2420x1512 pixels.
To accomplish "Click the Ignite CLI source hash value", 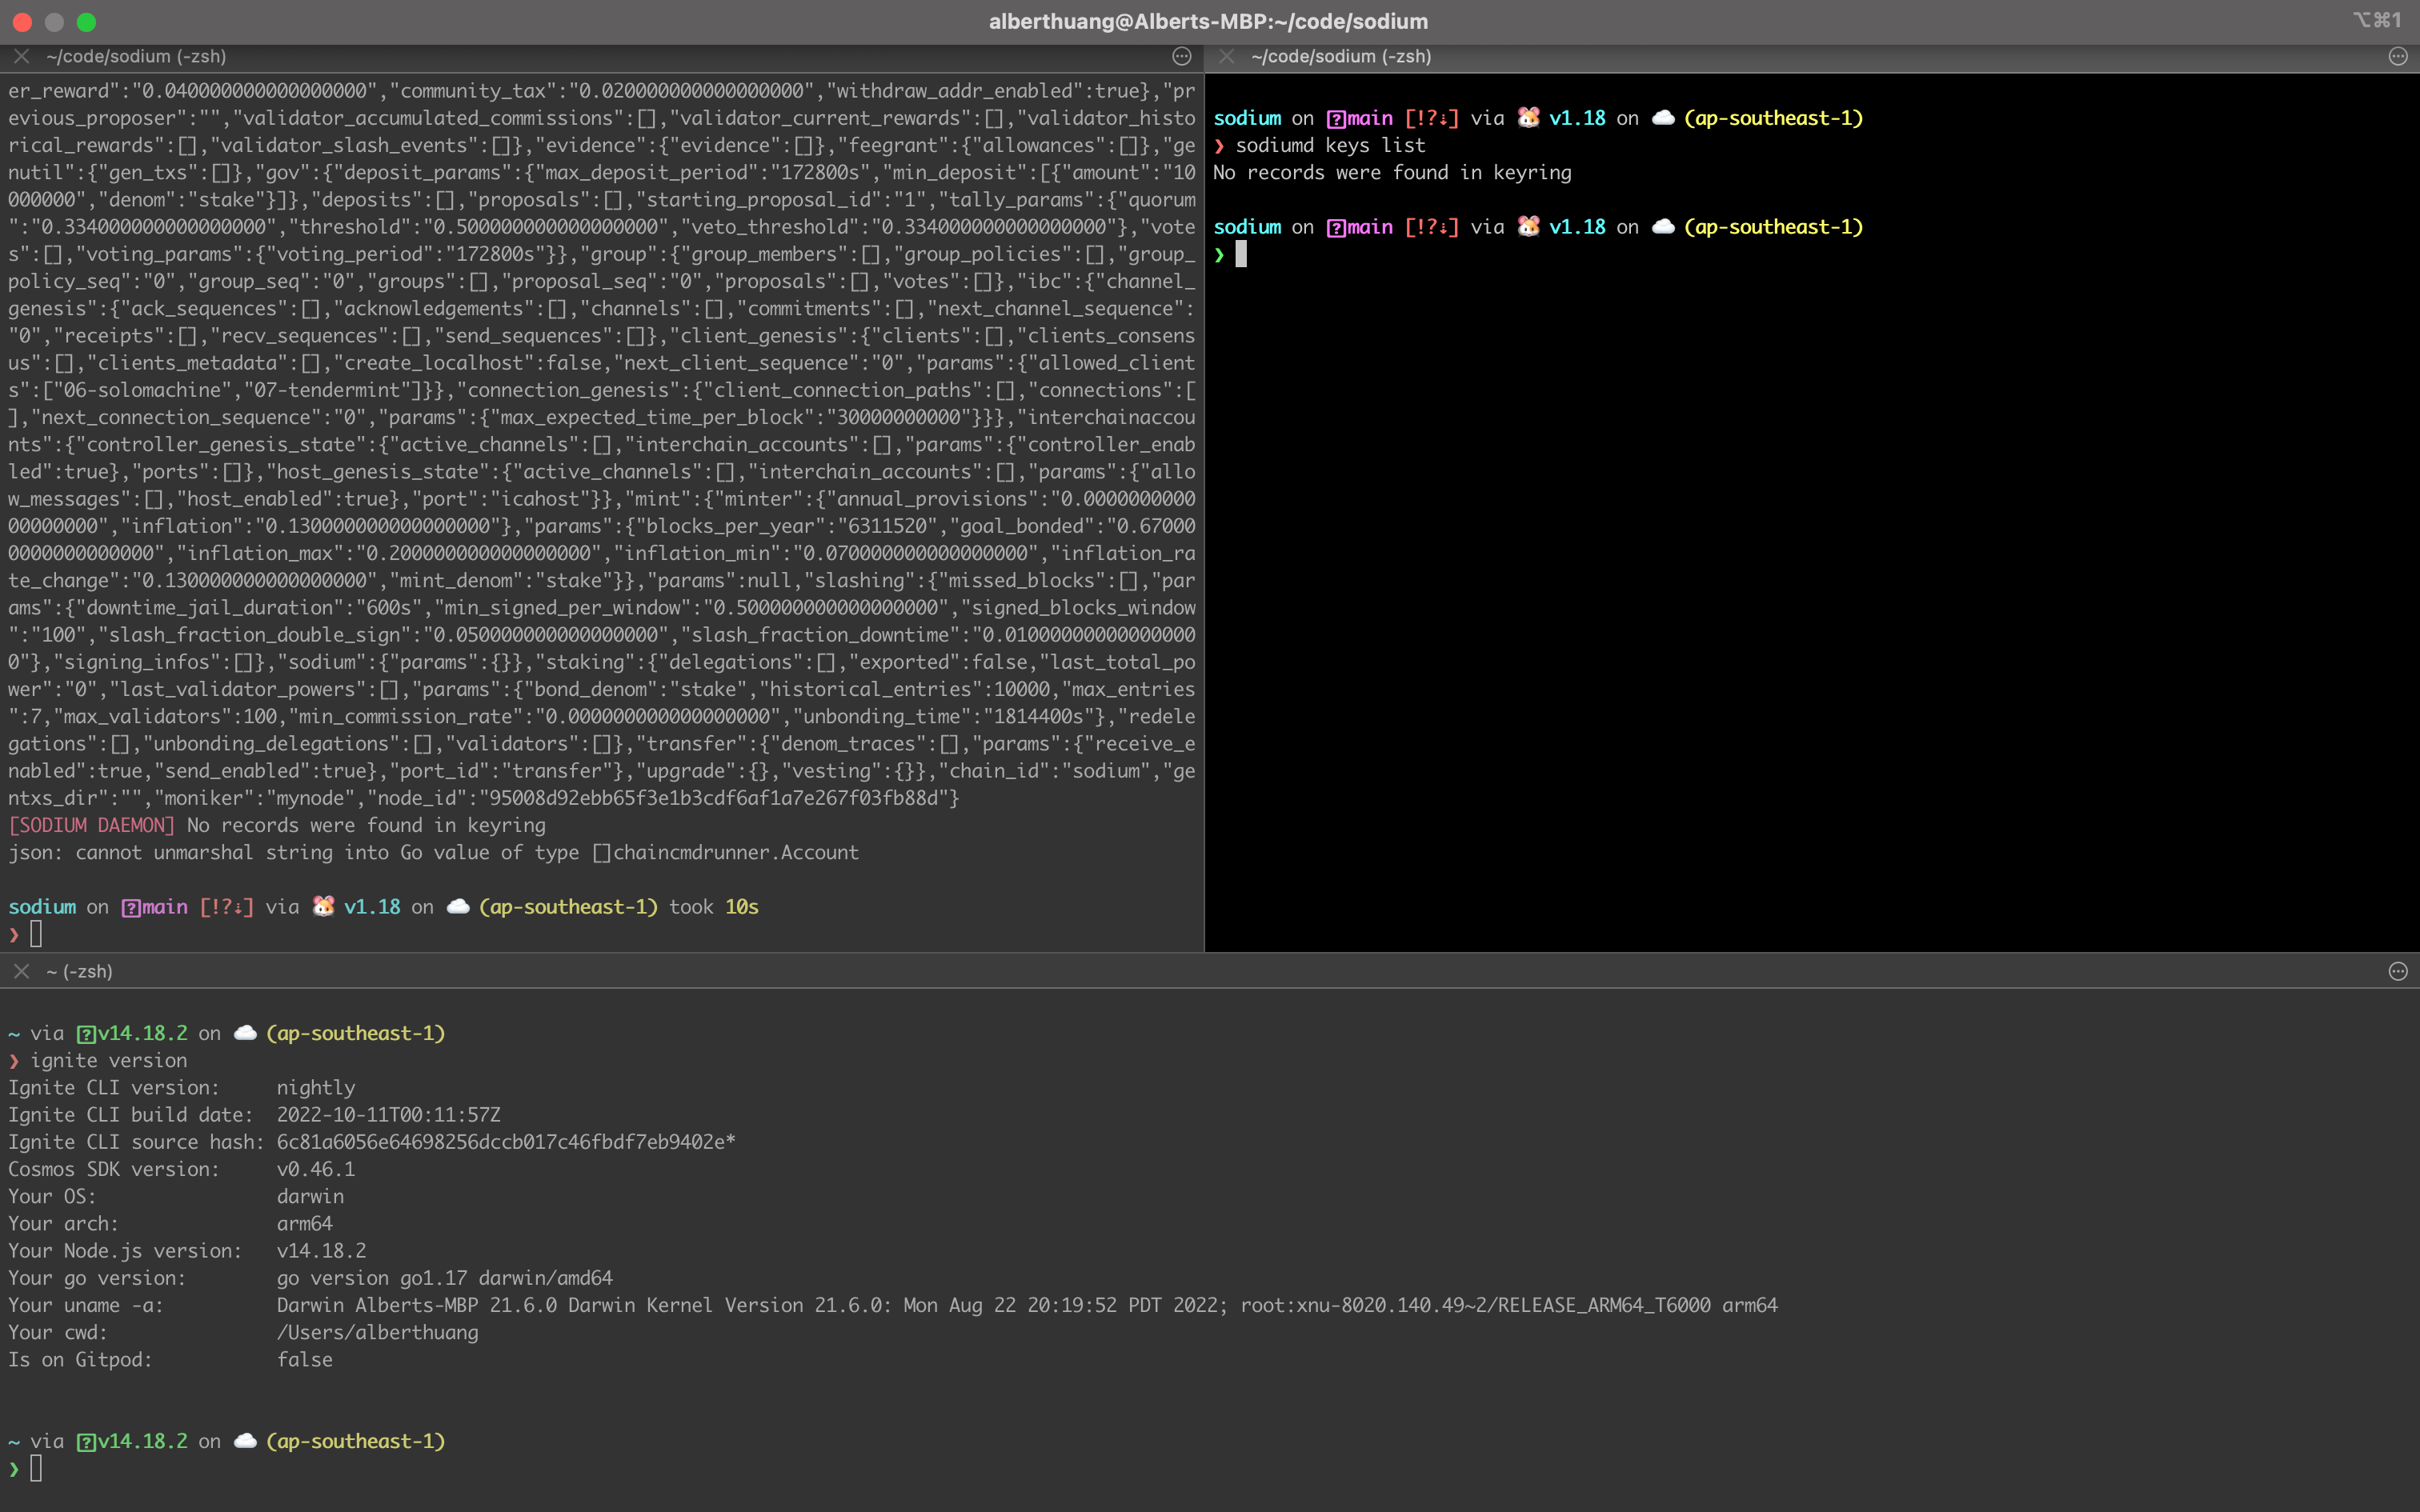I will click(x=505, y=1142).
